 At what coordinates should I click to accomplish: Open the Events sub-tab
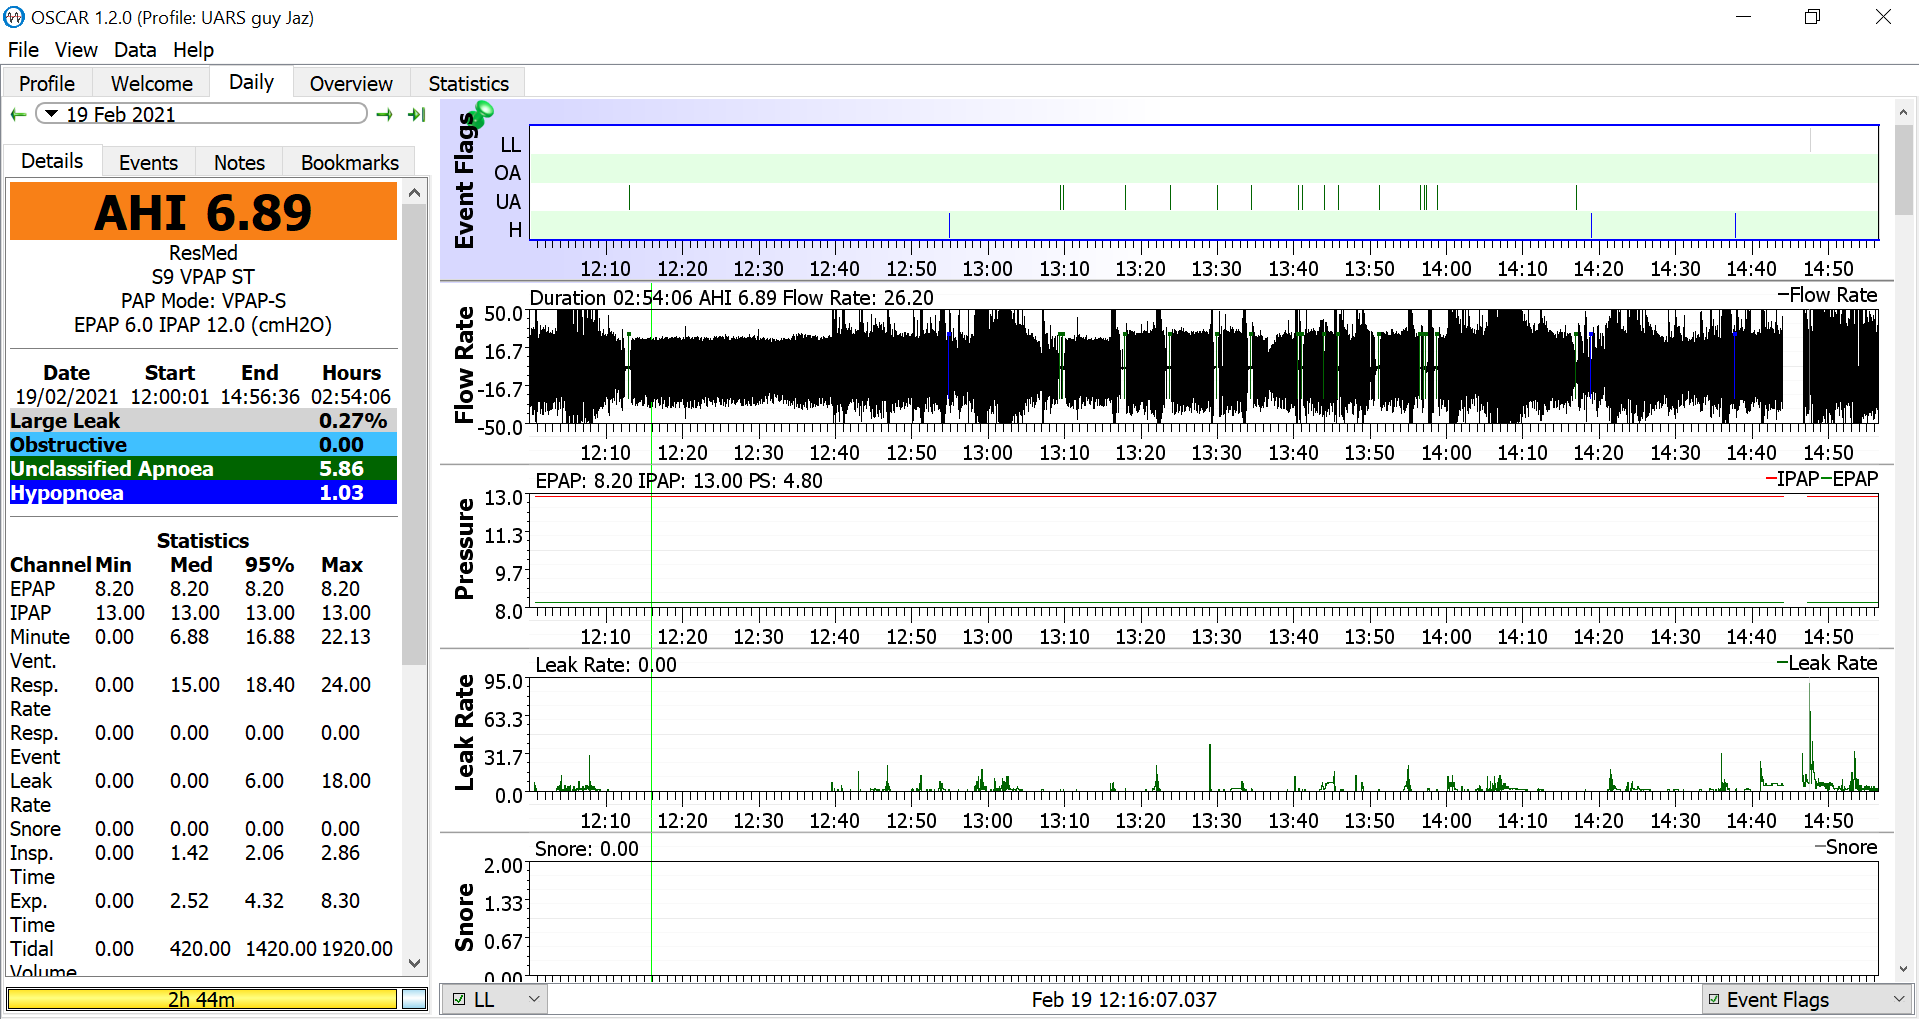tap(148, 162)
